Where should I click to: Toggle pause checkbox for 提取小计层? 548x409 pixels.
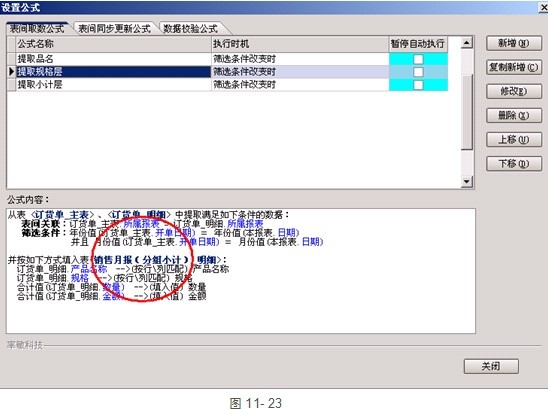coord(418,85)
